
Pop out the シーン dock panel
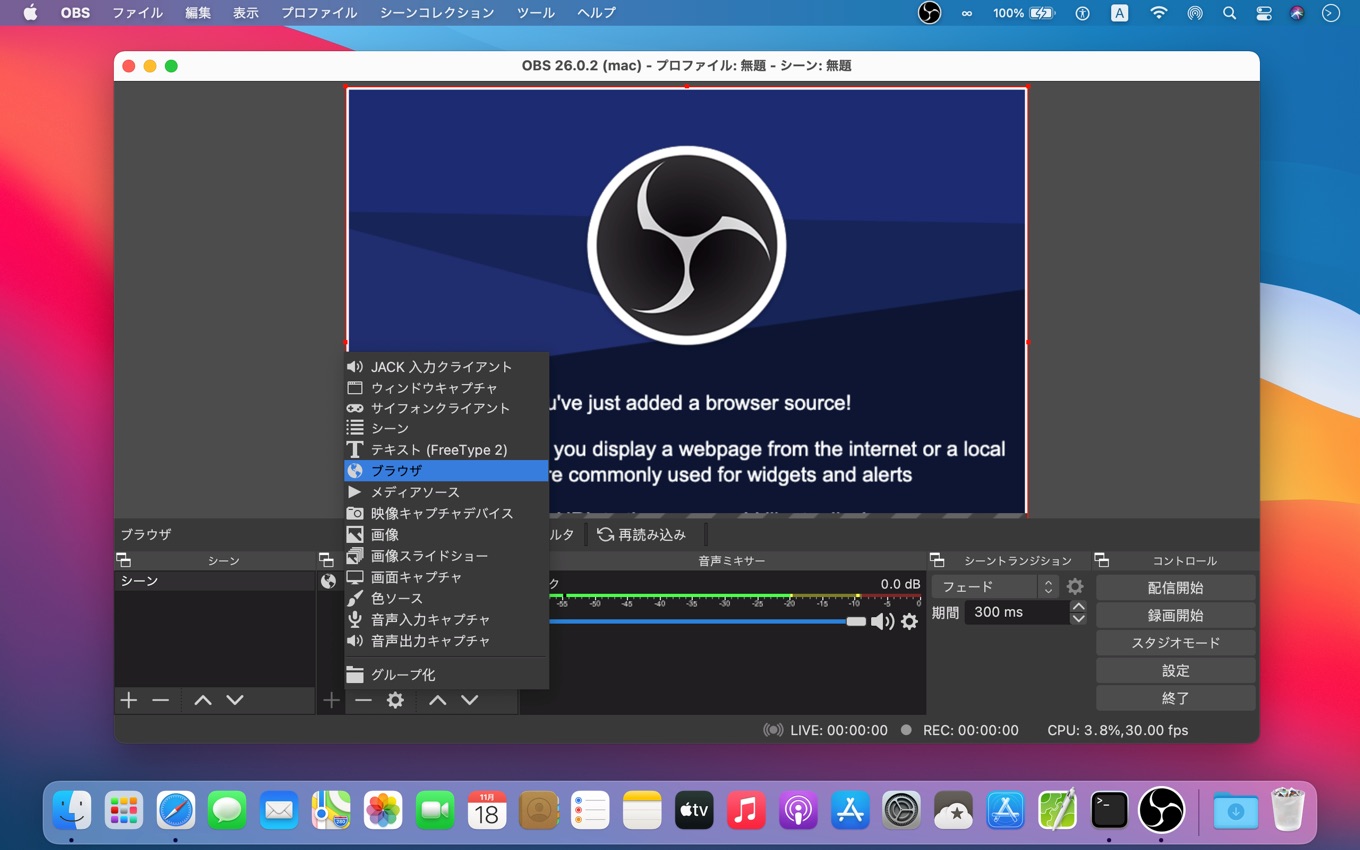[x=124, y=561]
